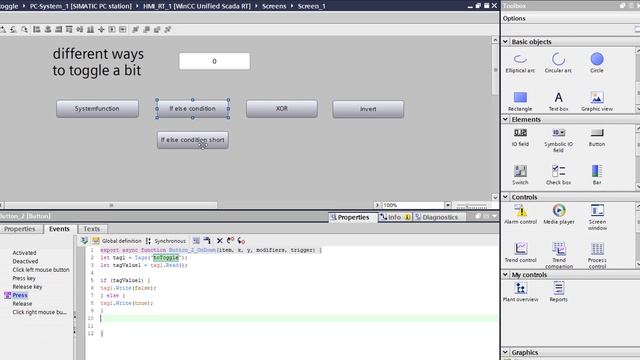Click the XOR button on canvas
Viewport: 640px width, 360px height.
point(282,109)
